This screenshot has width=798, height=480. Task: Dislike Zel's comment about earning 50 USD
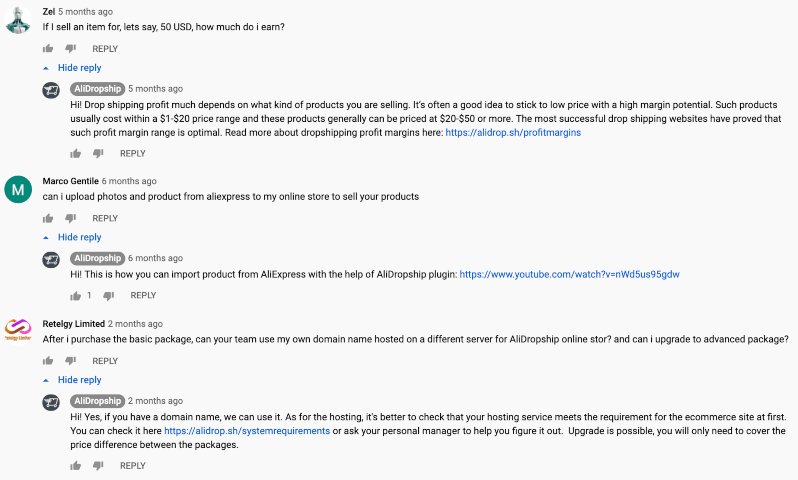coord(70,48)
